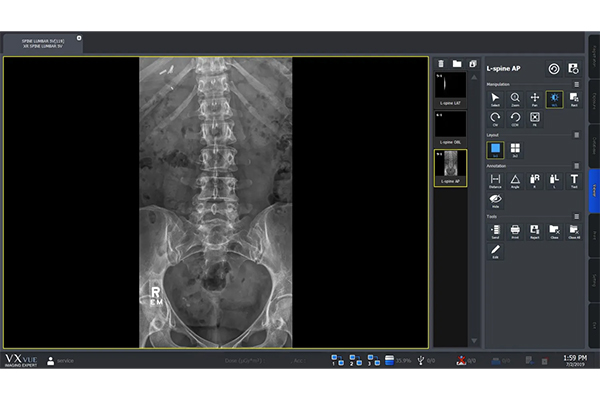Click the Edit pencil tool
Viewport: 600px width, 400px height.
(495, 251)
